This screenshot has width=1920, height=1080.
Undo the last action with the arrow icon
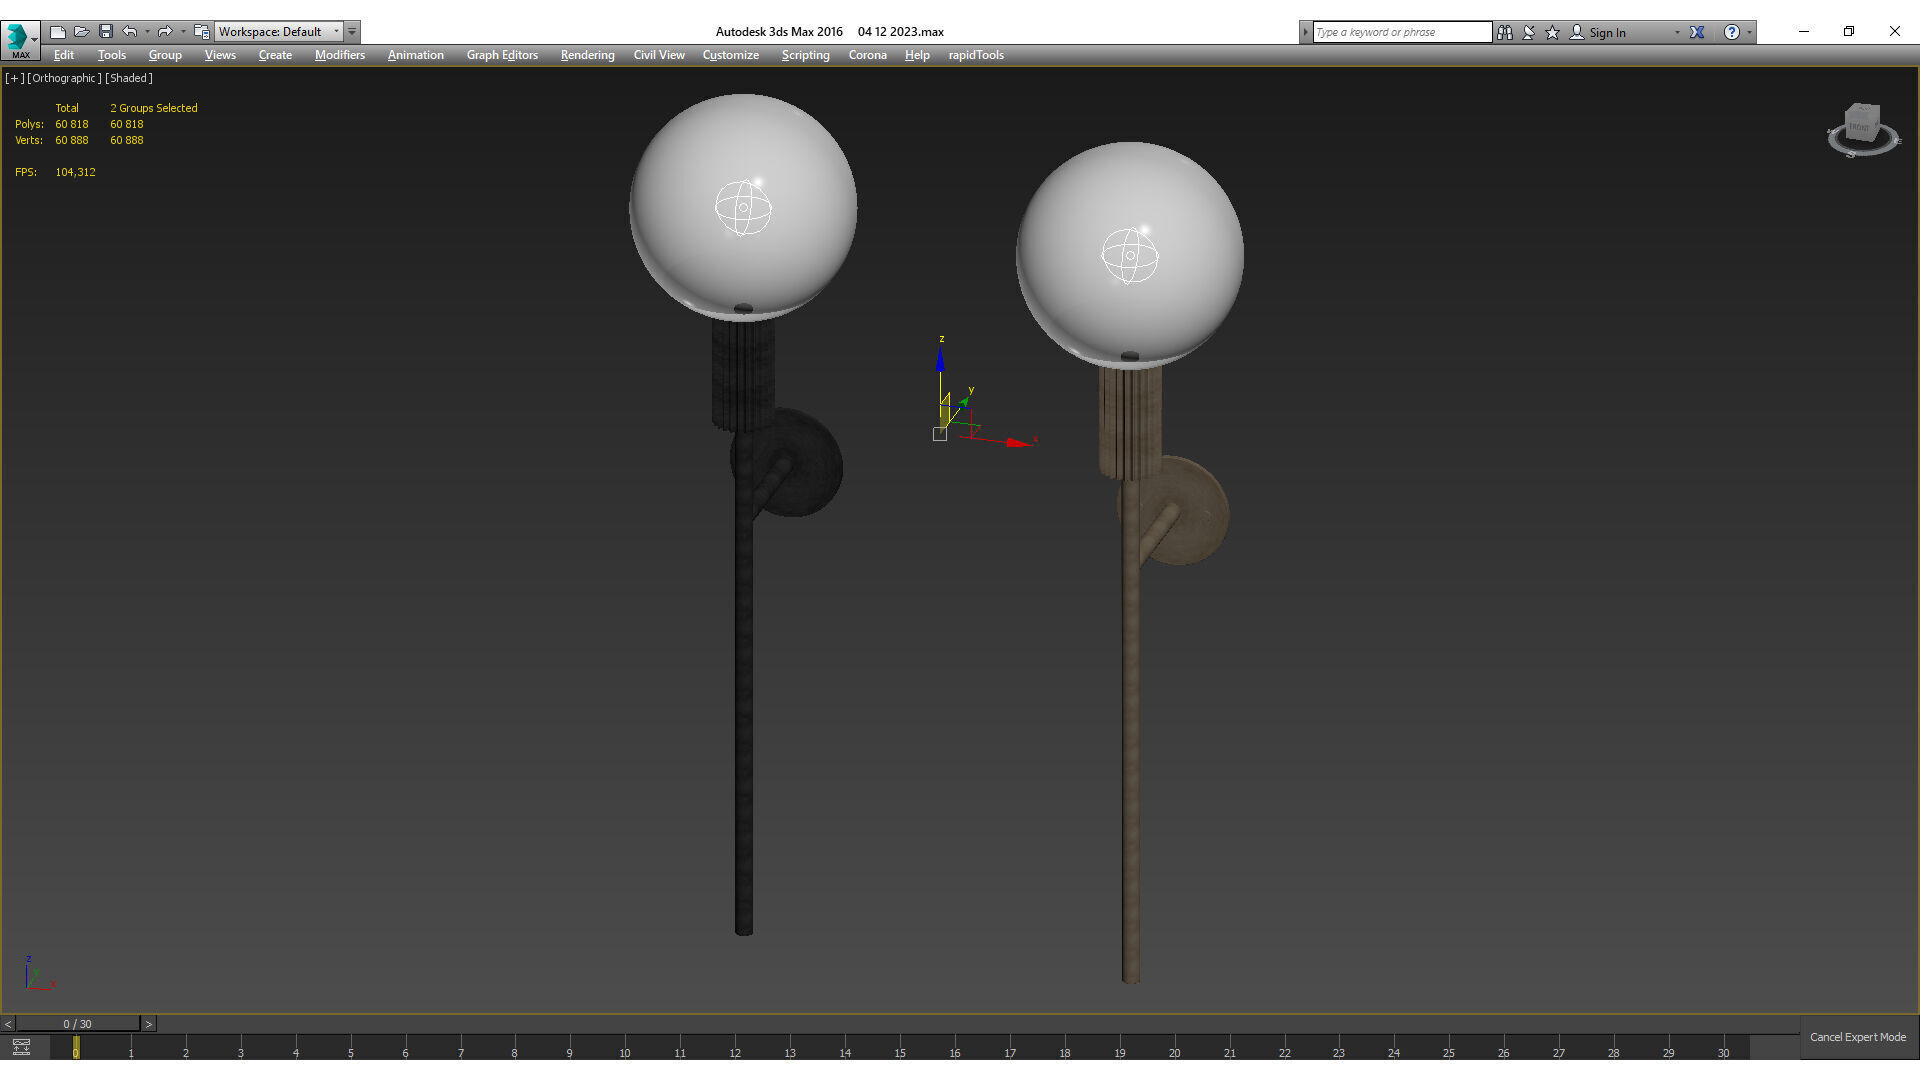click(x=130, y=32)
